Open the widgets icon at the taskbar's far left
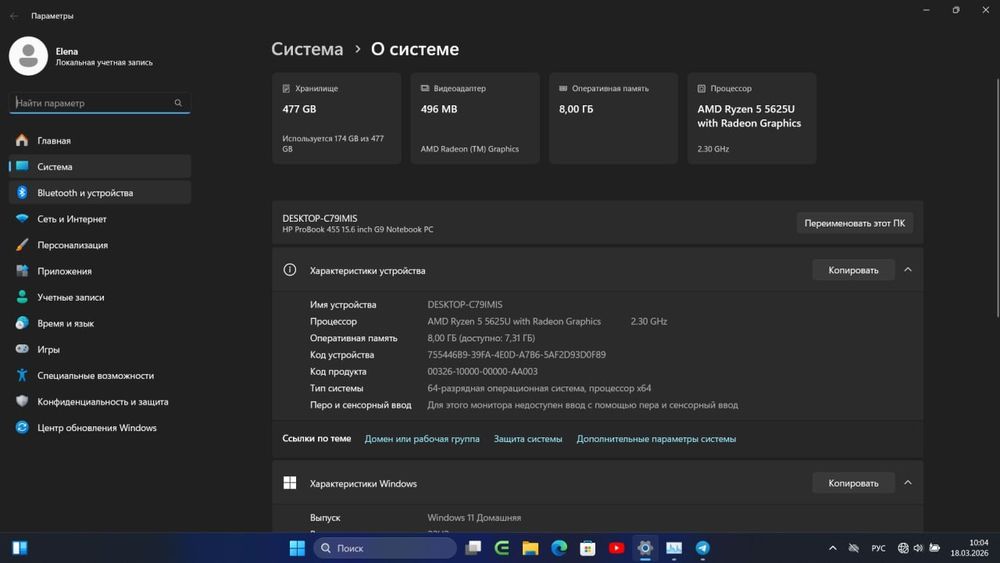 pyautogui.click(x=20, y=548)
